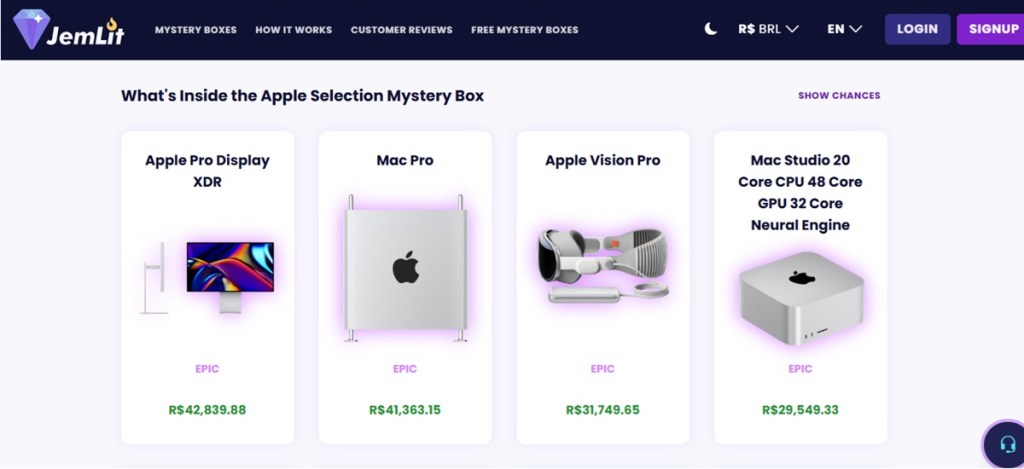Click the Mac Pro title text
1024x469 pixels.
pos(405,160)
